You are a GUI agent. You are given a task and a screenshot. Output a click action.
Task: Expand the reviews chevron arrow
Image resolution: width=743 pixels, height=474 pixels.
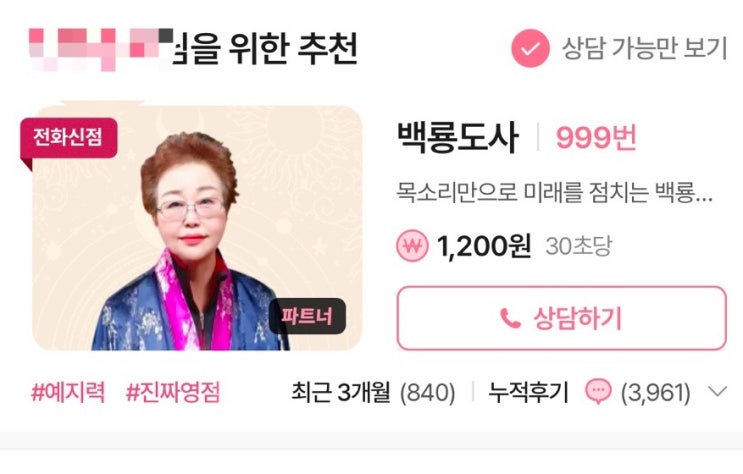pos(717,392)
